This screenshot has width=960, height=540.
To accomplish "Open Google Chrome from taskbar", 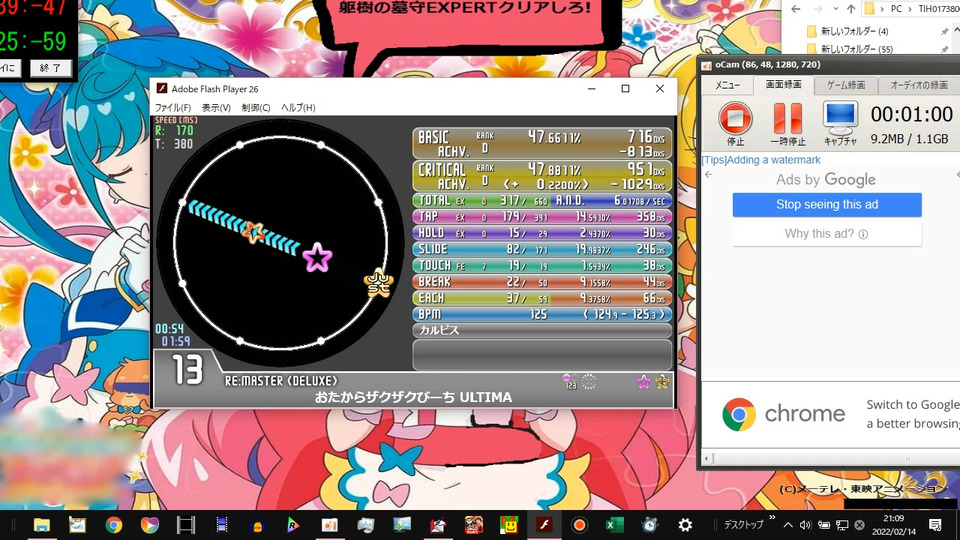I will [x=113, y=525].
